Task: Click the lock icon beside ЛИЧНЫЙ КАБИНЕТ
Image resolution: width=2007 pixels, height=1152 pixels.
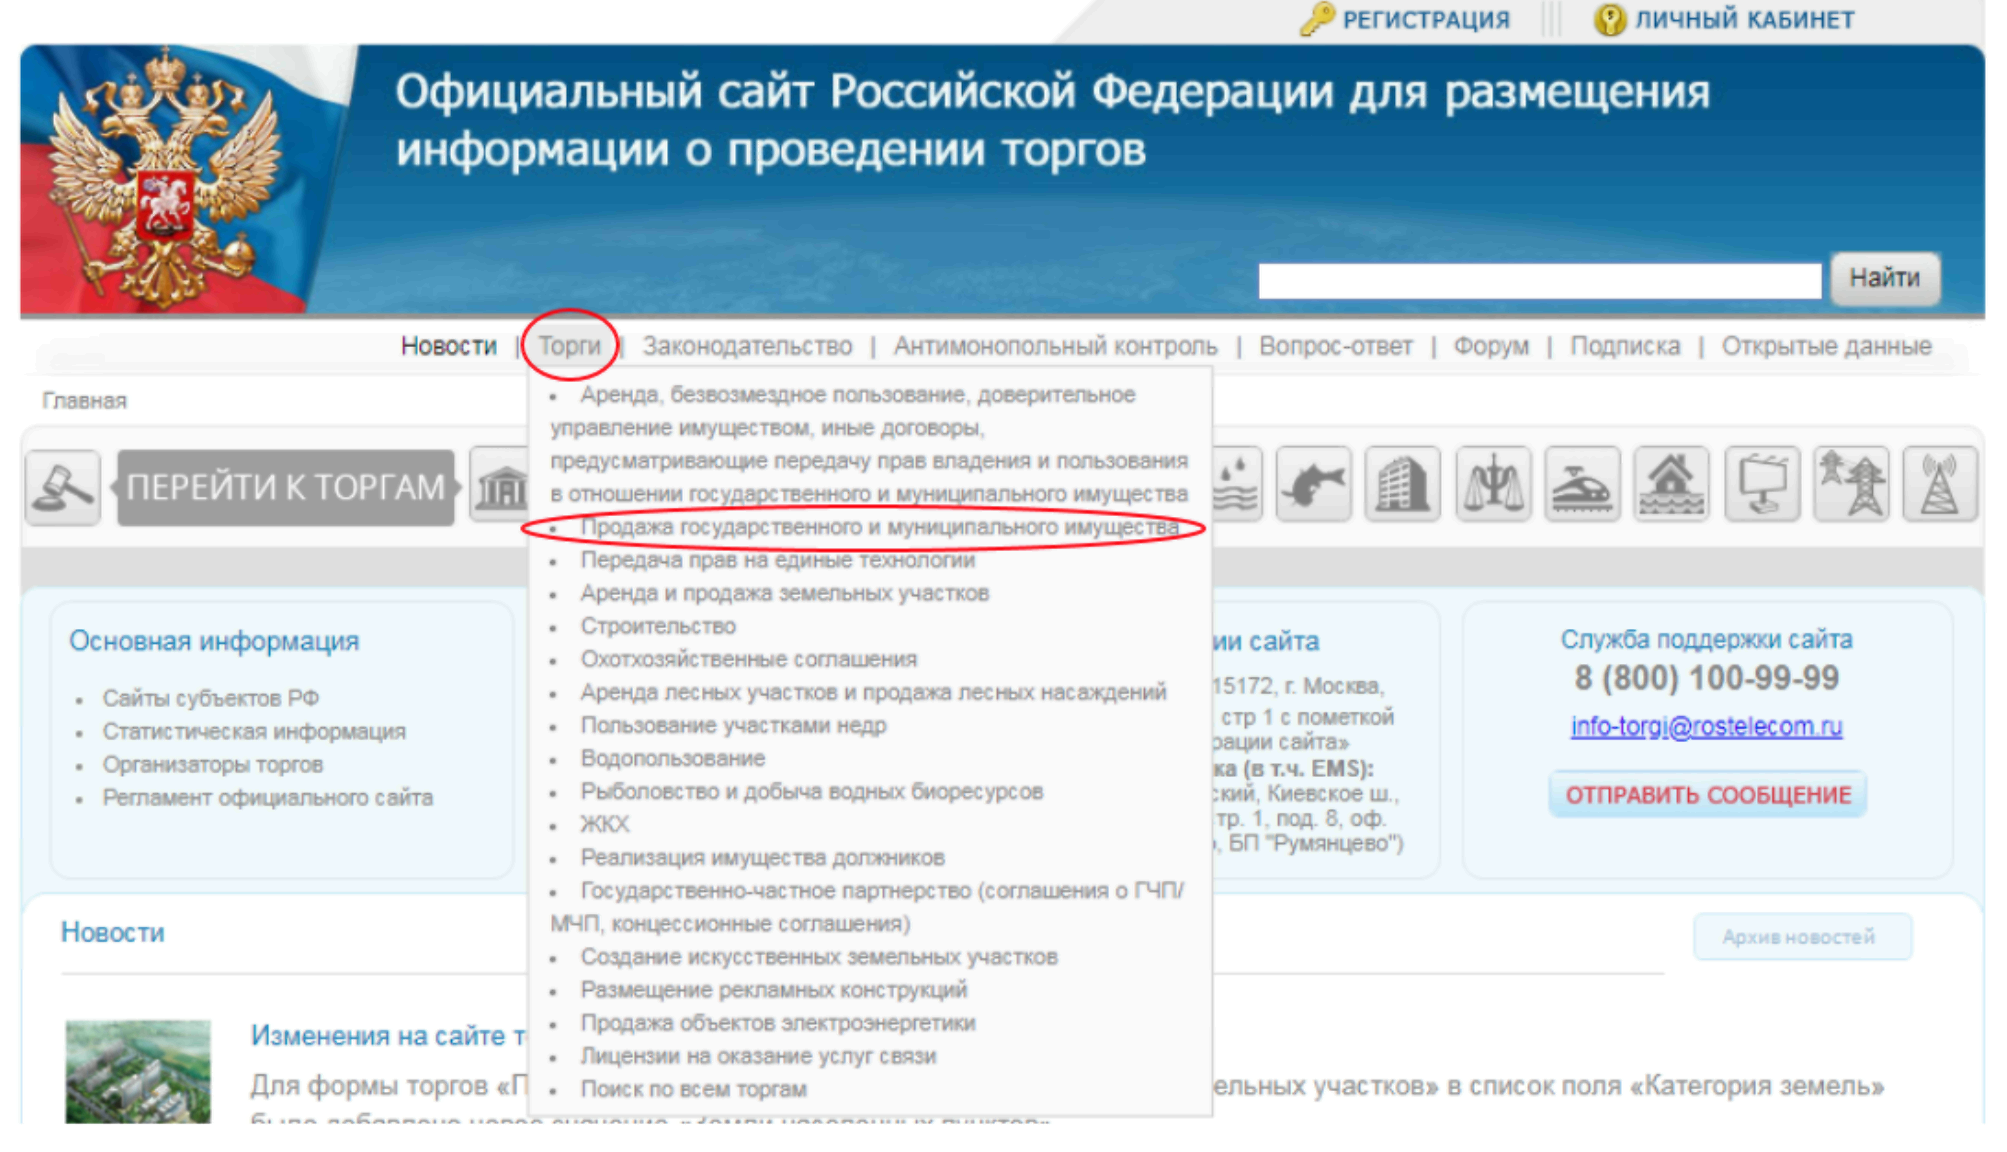Action: (x=1609, y=19)
